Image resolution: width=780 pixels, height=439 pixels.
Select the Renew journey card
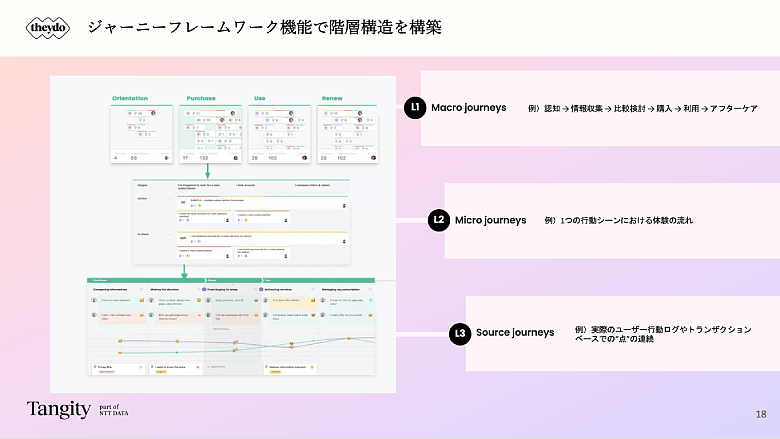coord(346,133)
